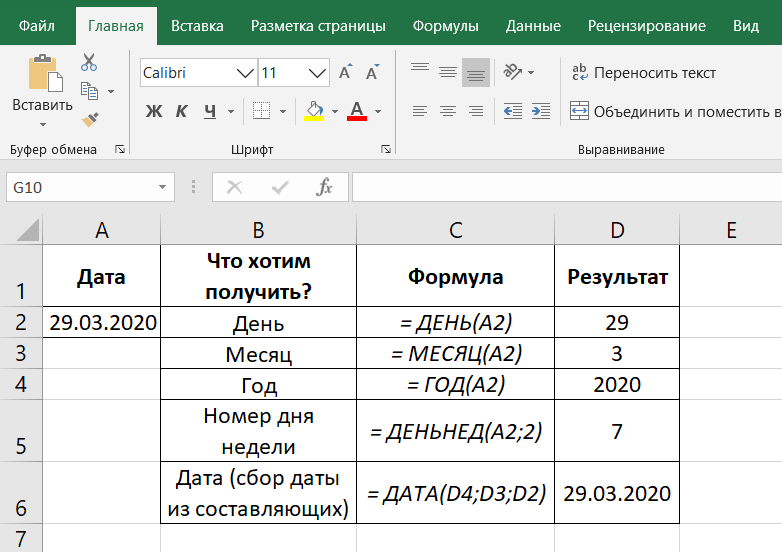Switch to the Данные tab
This screenshot has width=782, height=552.
(533, 26)
